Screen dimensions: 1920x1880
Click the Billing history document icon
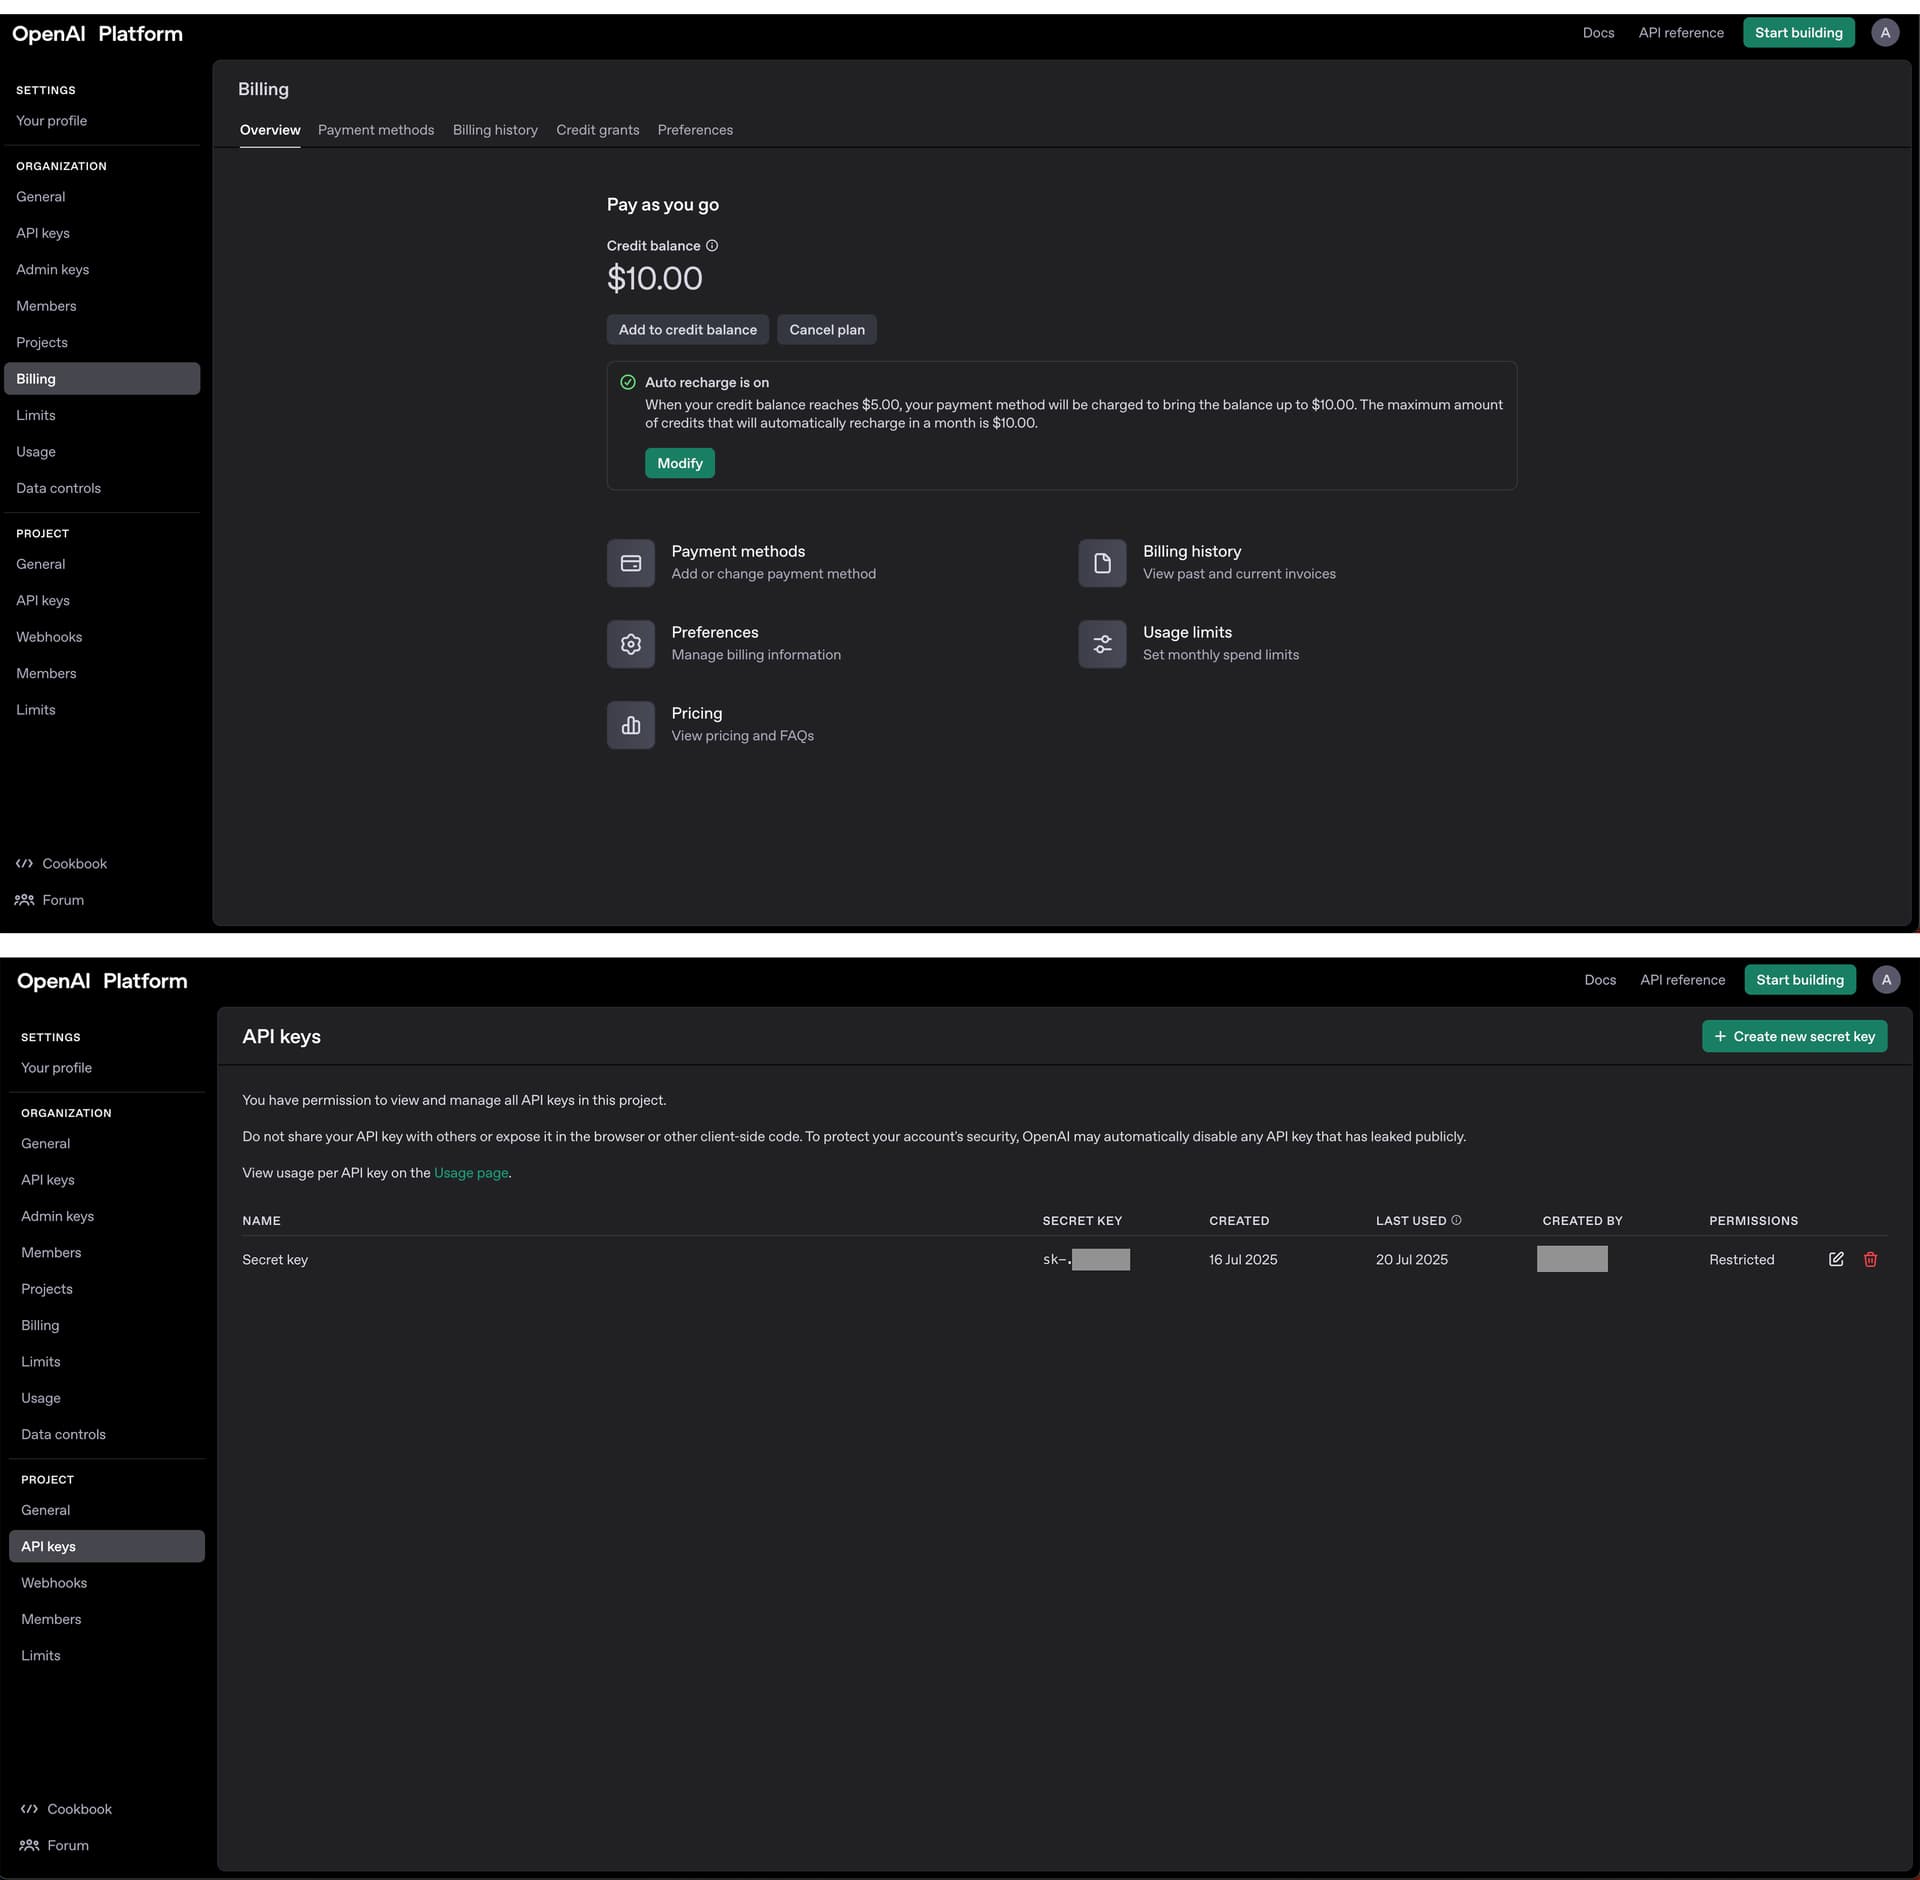[x=1102, y=563]
